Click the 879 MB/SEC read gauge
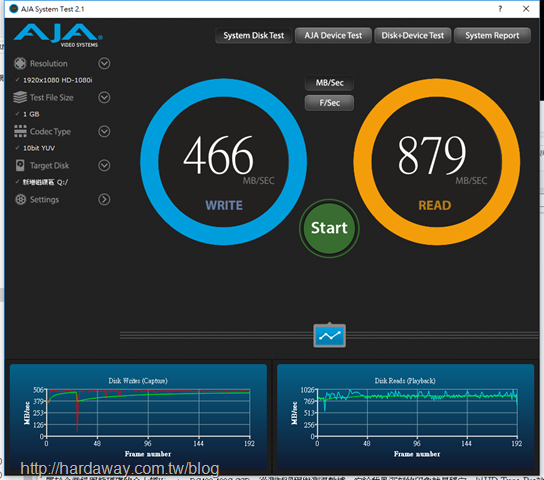 coord(436,162)
